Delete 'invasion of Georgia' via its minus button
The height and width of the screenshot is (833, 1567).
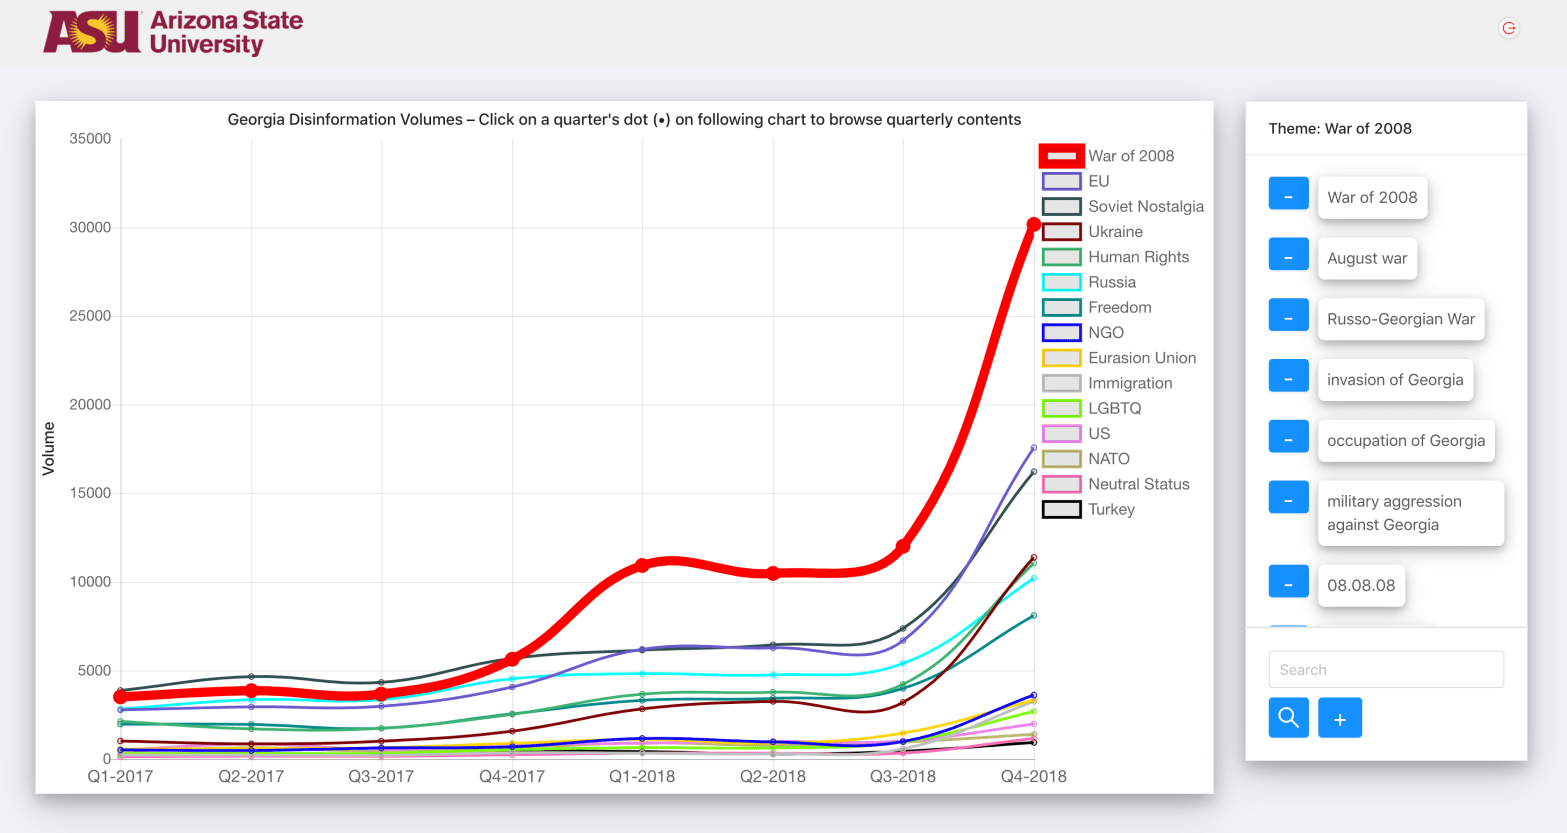1288,376
